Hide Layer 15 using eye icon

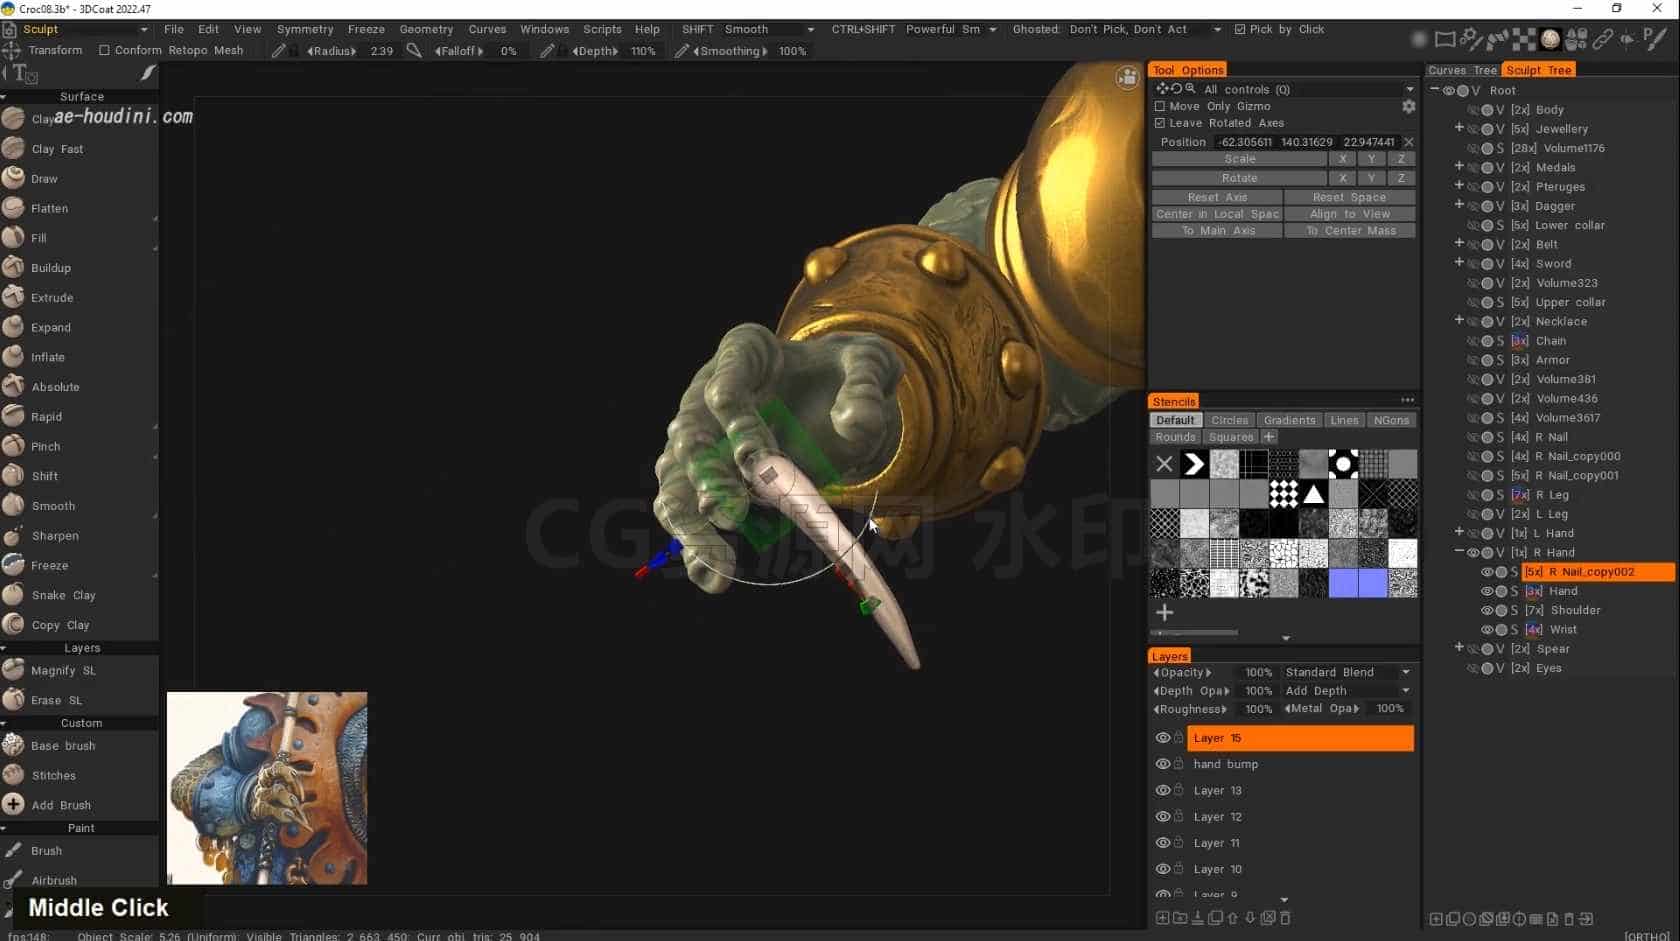pos(1163,738)
